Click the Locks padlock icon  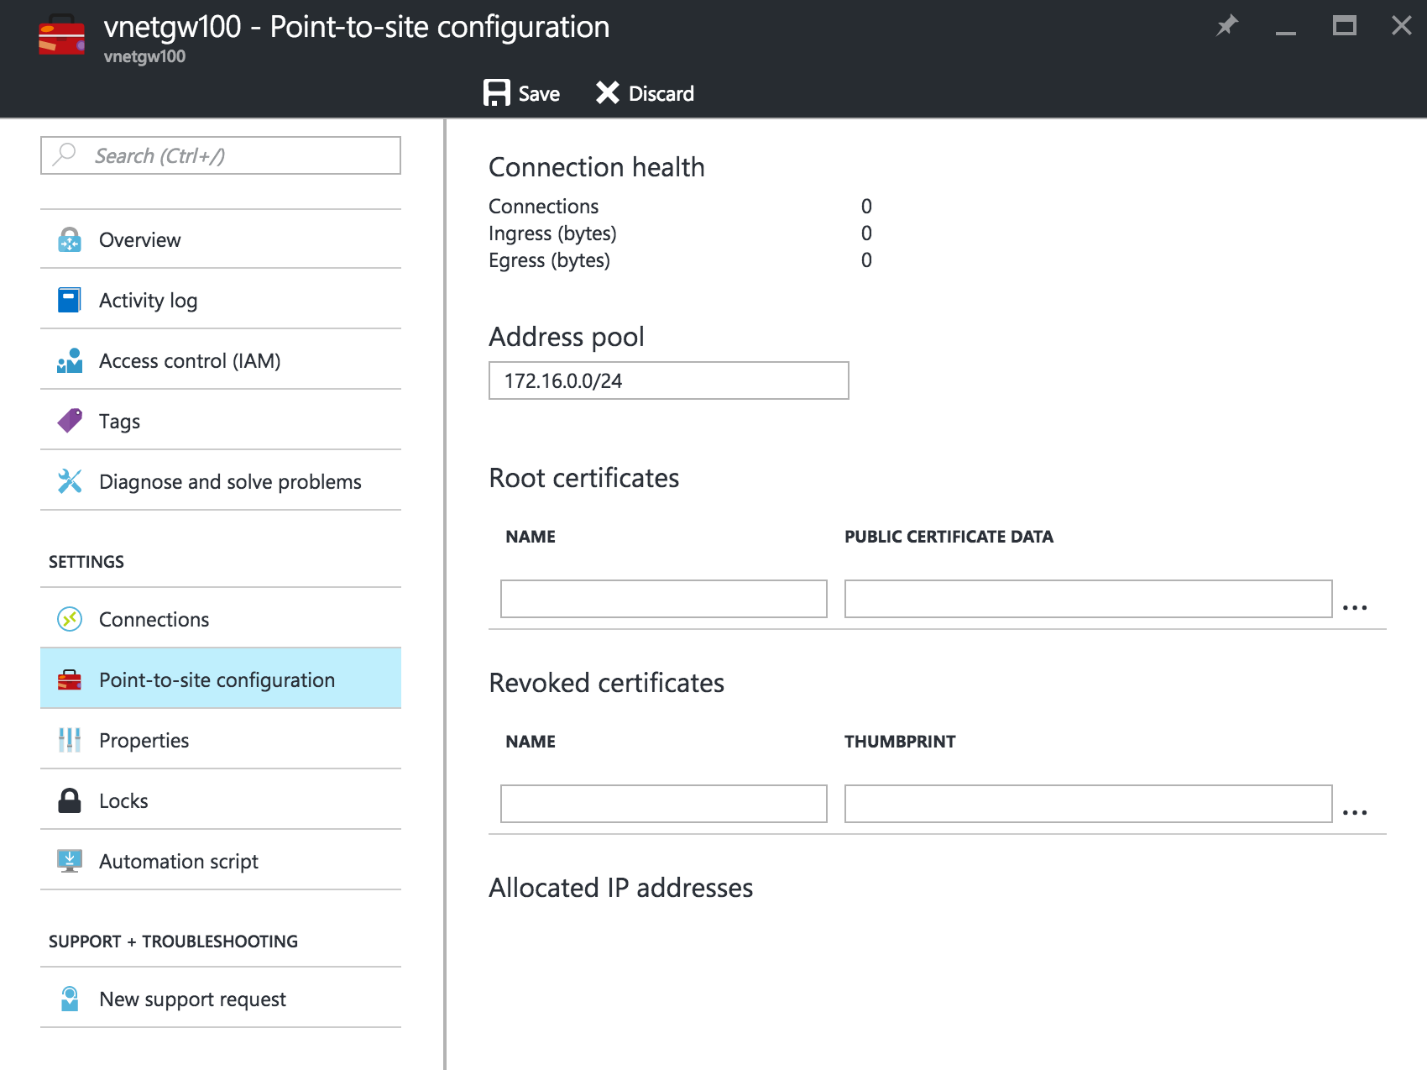click(69, 801)
